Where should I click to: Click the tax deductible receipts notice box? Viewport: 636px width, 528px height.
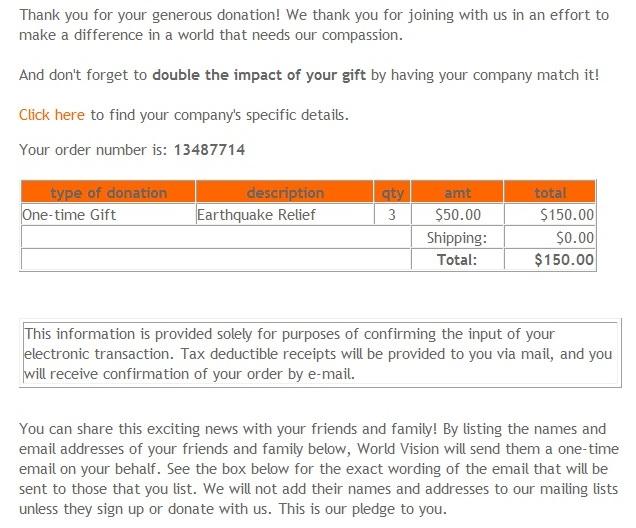(x=320, y=354)
